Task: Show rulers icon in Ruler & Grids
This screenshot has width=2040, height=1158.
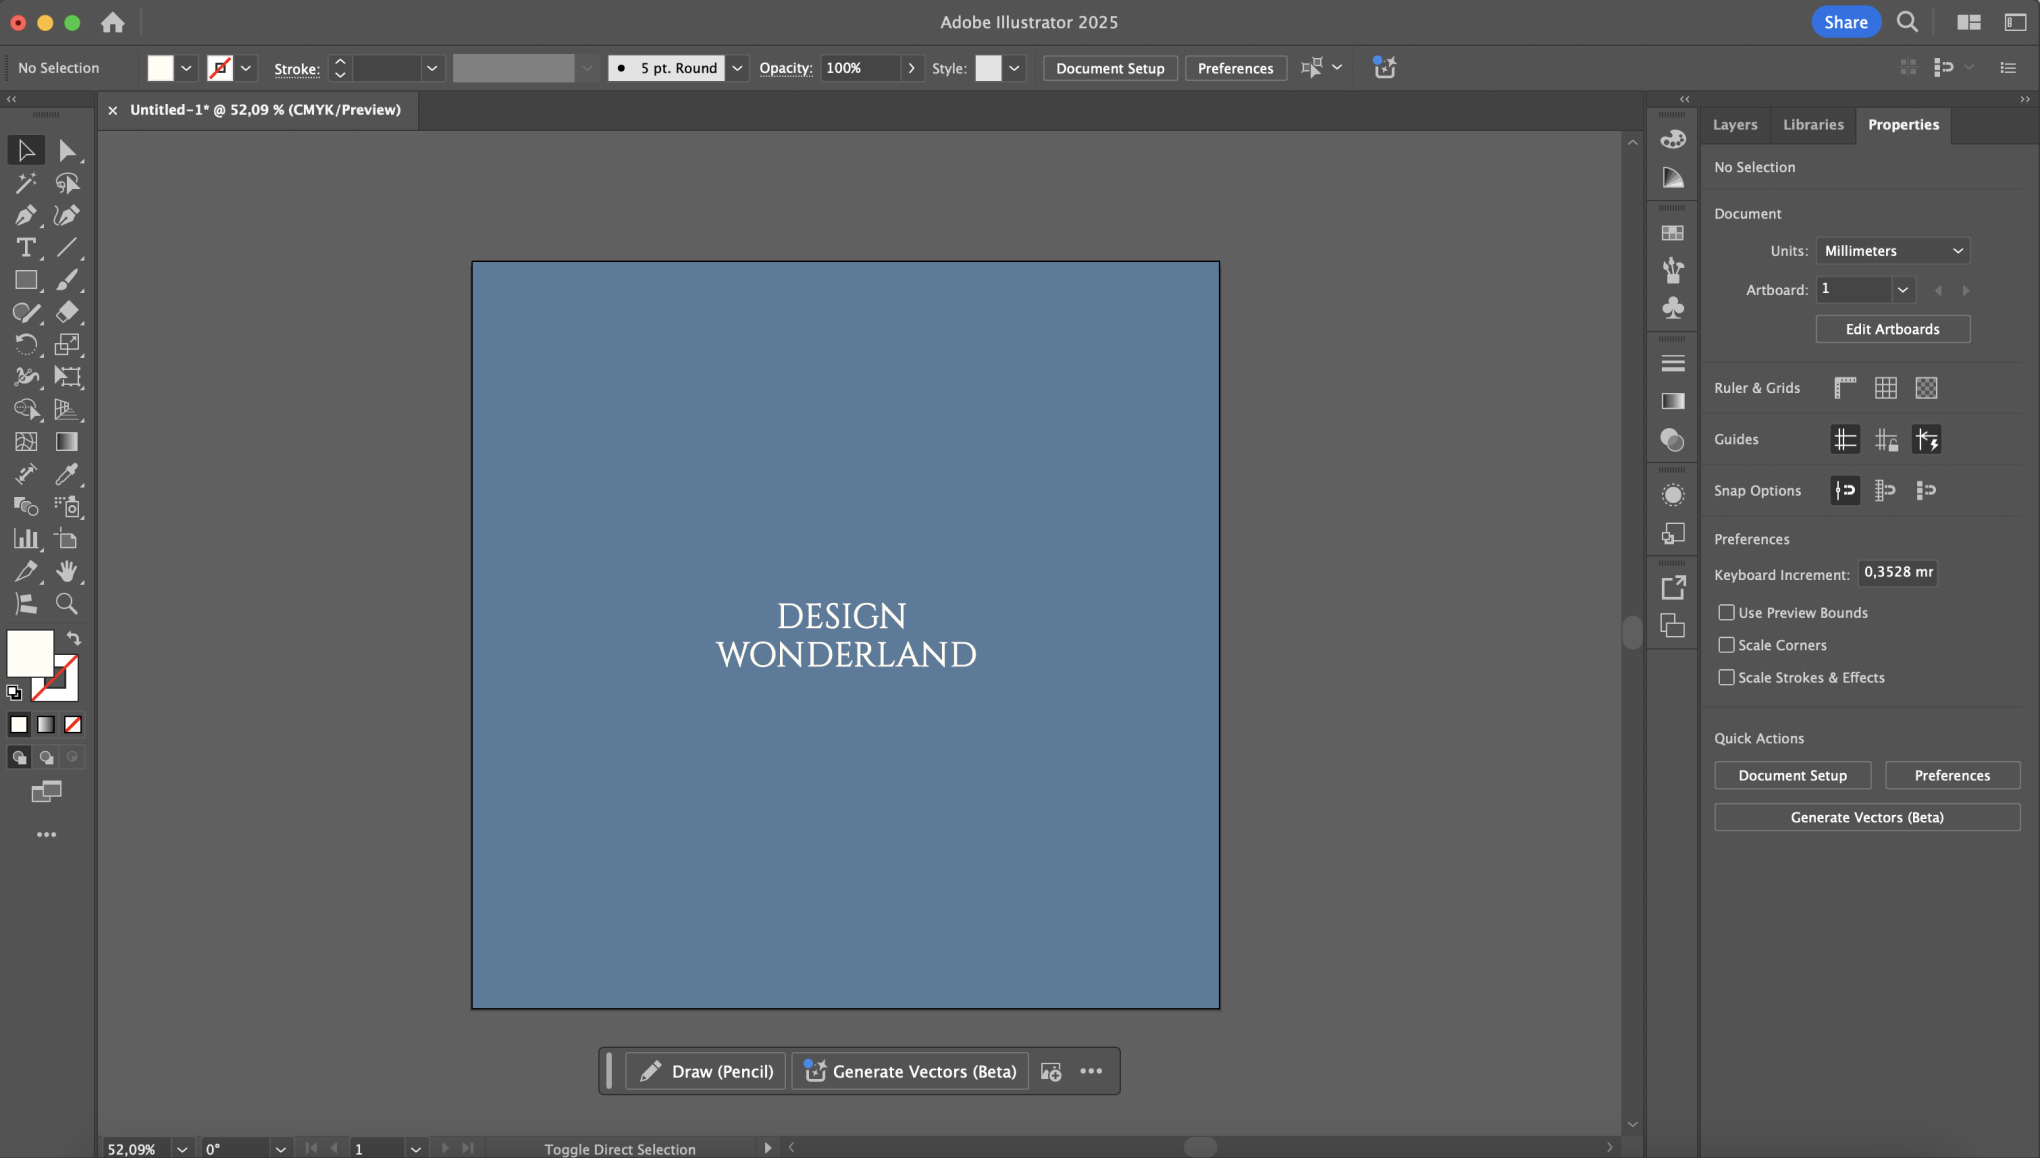Action: pyautogui.click(x=1845, y=388)
